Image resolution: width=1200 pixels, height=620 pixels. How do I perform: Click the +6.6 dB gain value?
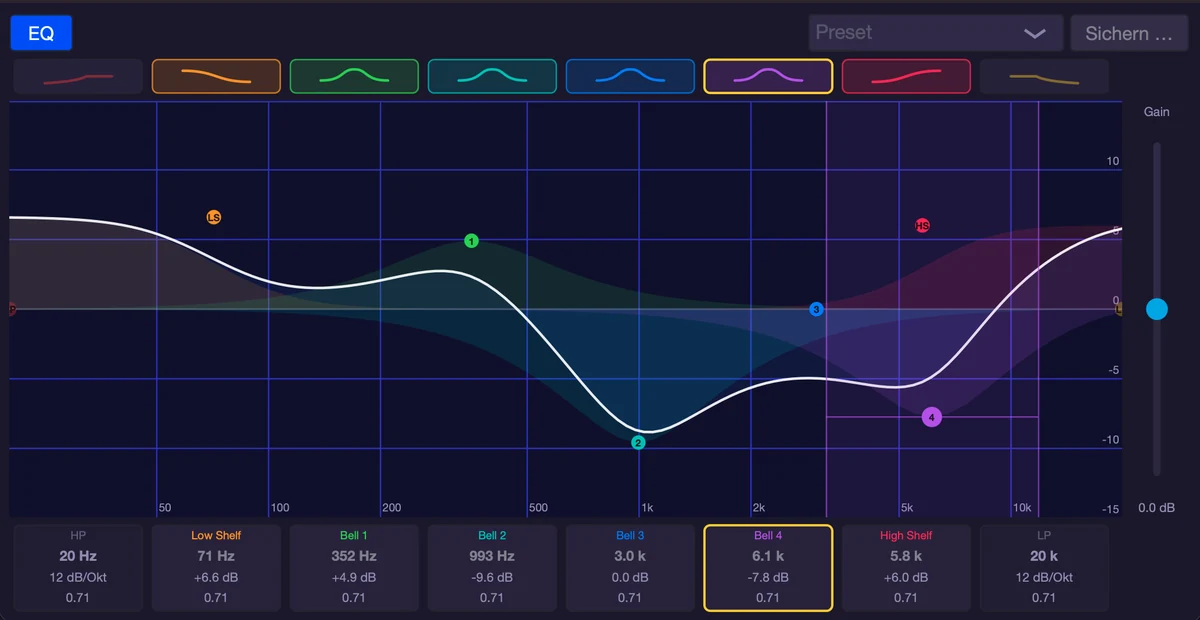click(x=216, y=577)
